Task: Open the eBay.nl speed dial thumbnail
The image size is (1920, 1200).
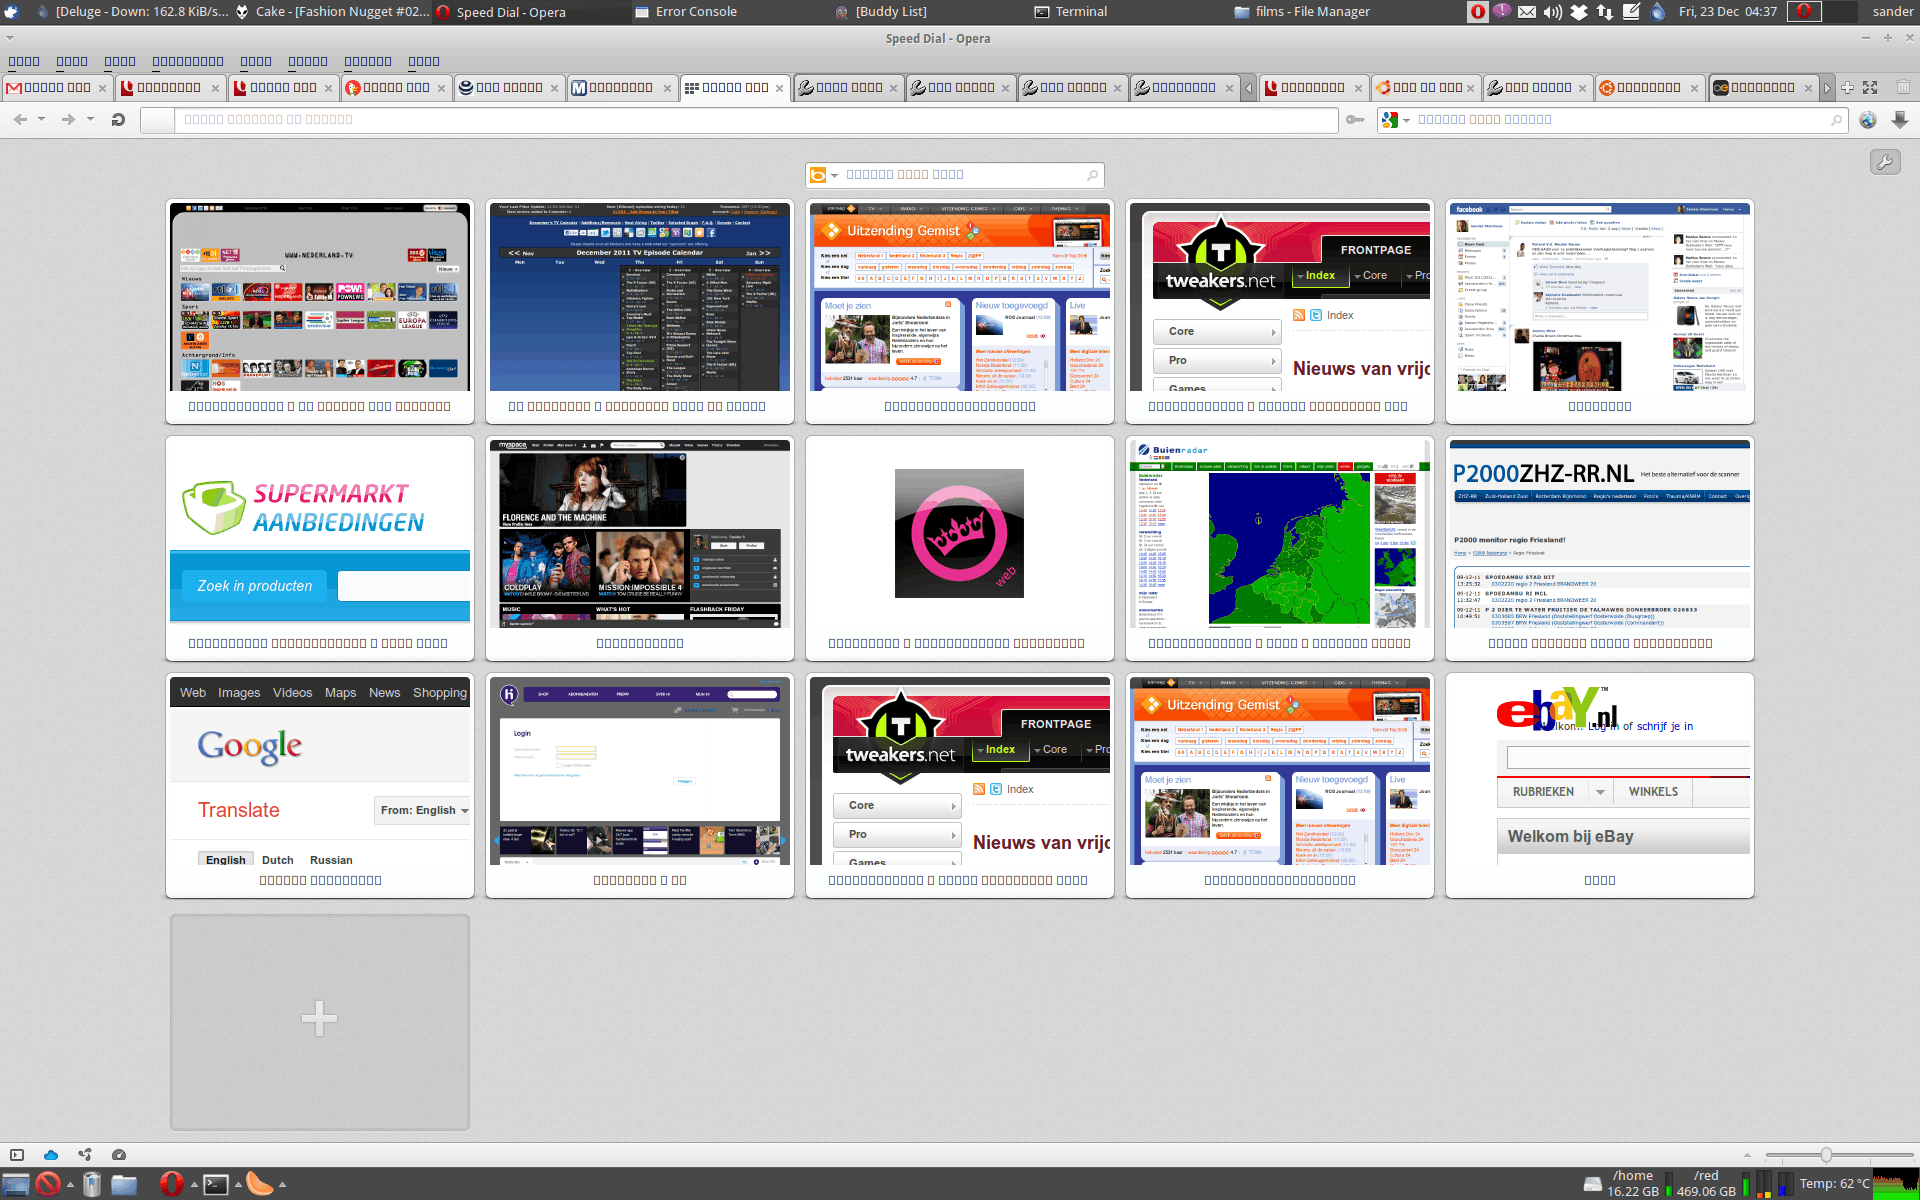Action: click(1599, 770)
